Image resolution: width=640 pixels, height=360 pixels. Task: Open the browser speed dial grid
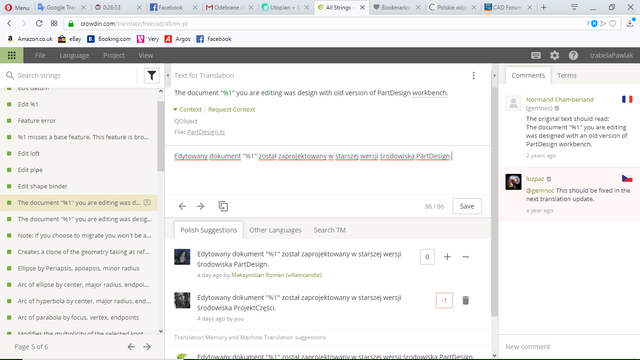[54, 24]
